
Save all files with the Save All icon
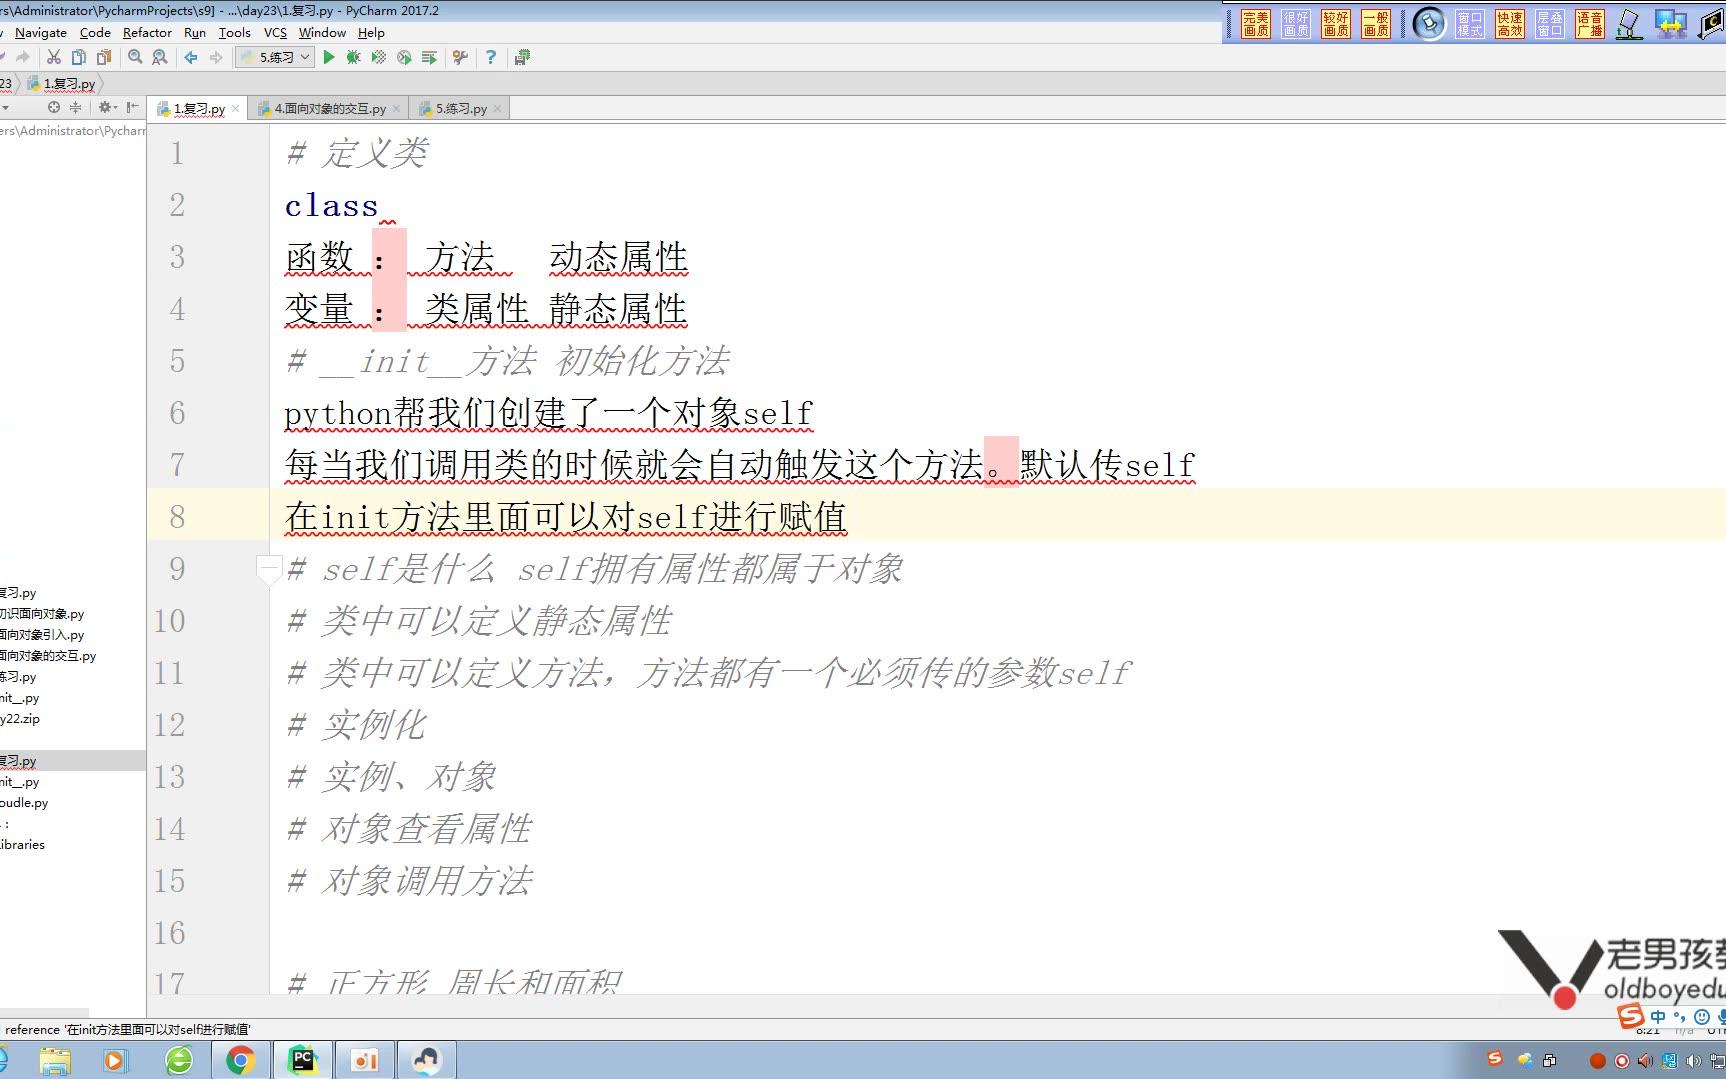pyautogui.click(x=520, y=57)
